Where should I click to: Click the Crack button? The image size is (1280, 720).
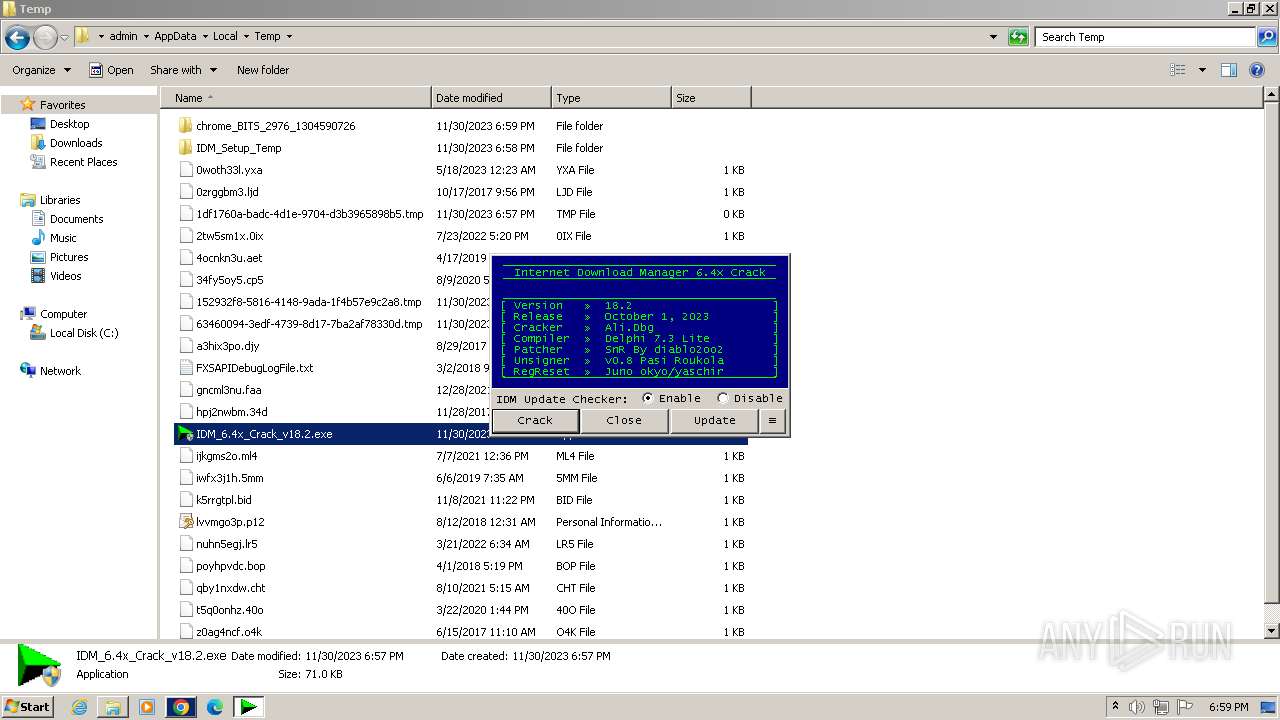point(535,421)
